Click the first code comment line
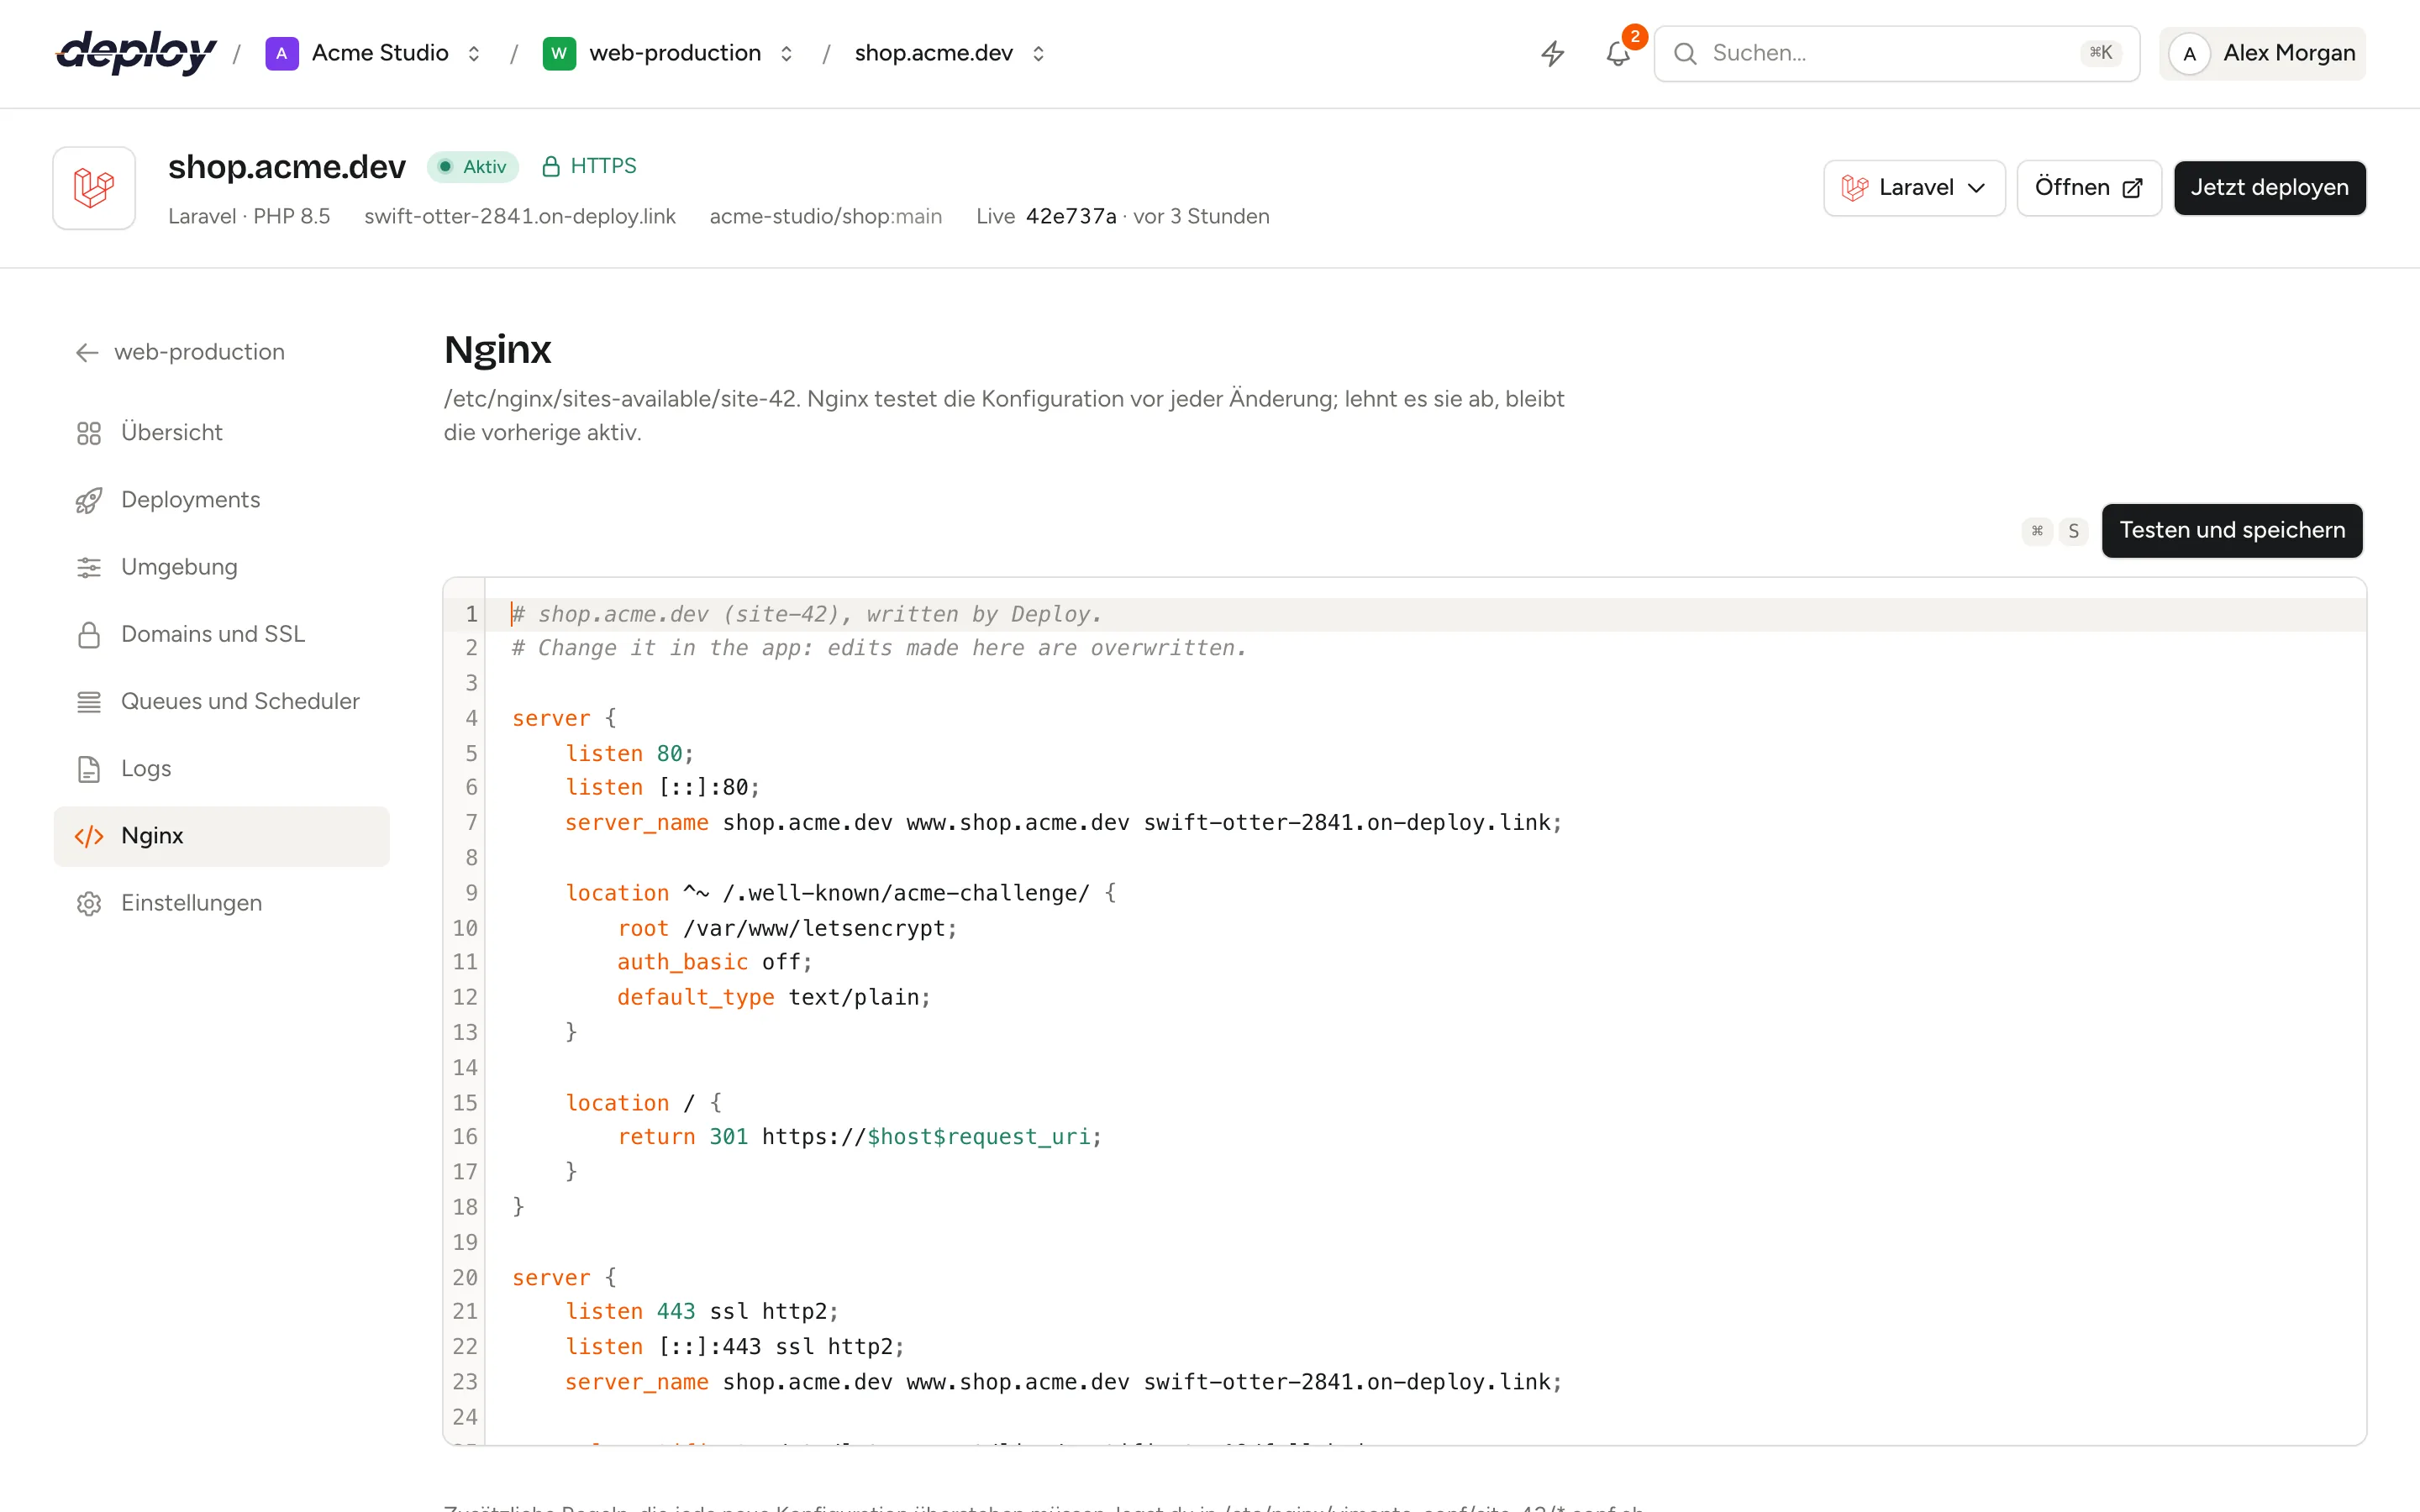This screenshot has width=2420, height=1512. pos(807,615)
